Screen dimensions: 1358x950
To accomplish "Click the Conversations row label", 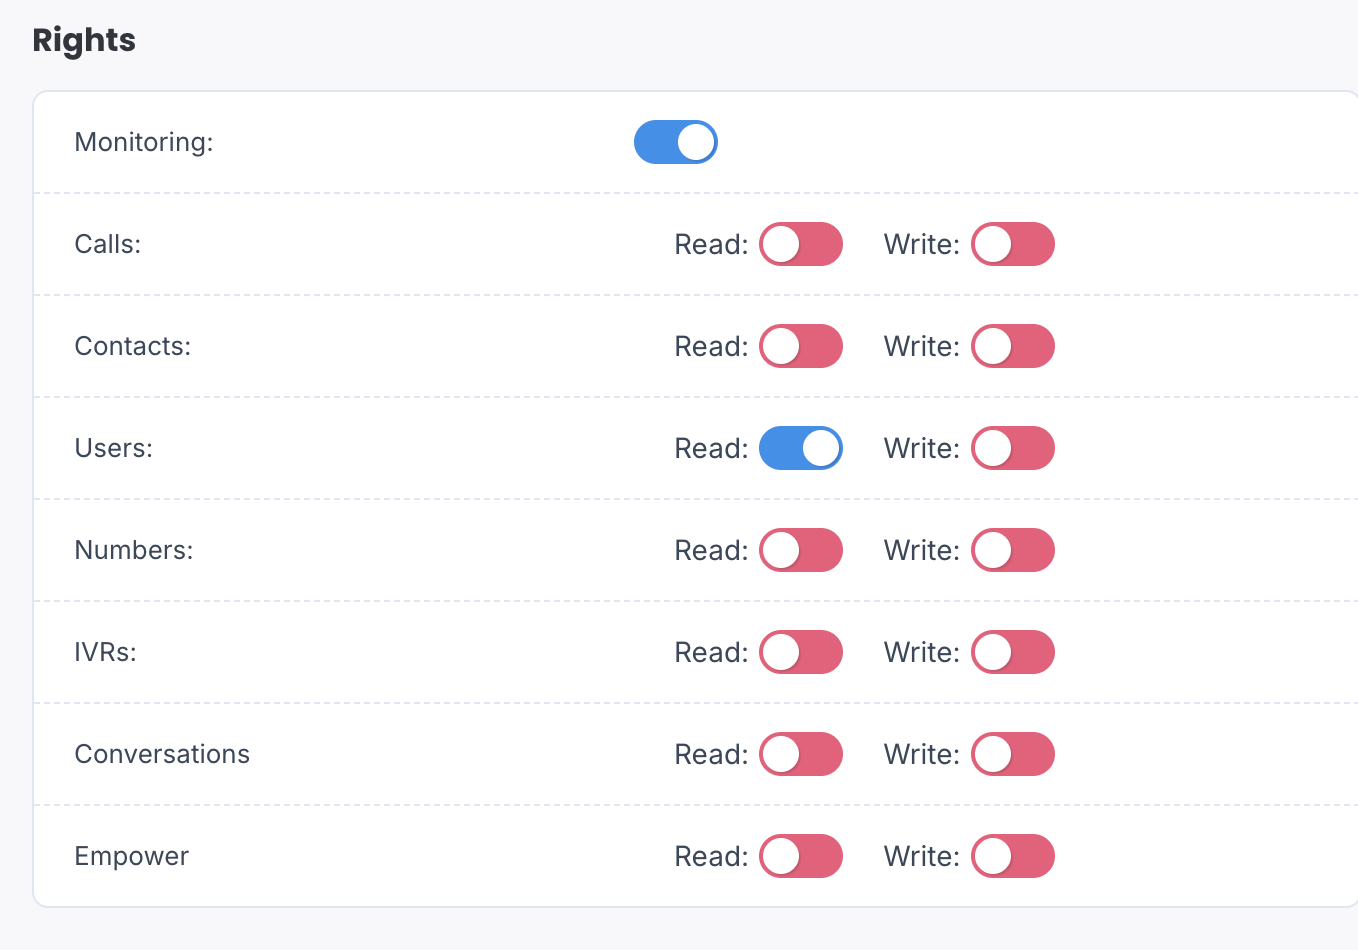I will (162, 754).
